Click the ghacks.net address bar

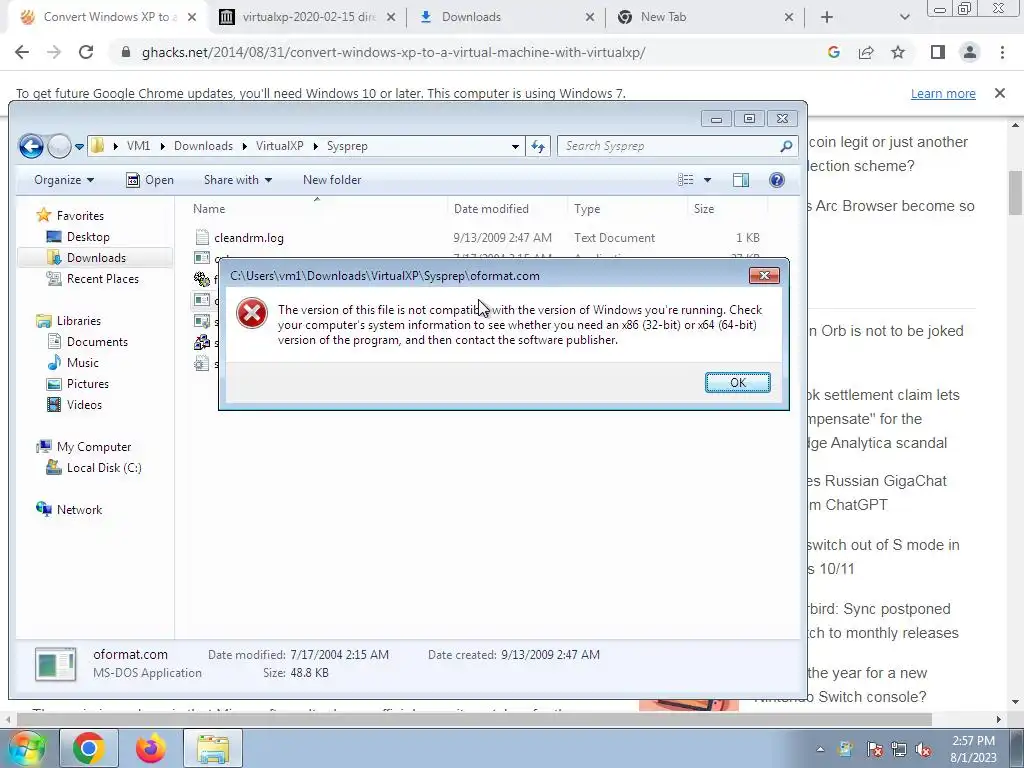tap(393, 53)
